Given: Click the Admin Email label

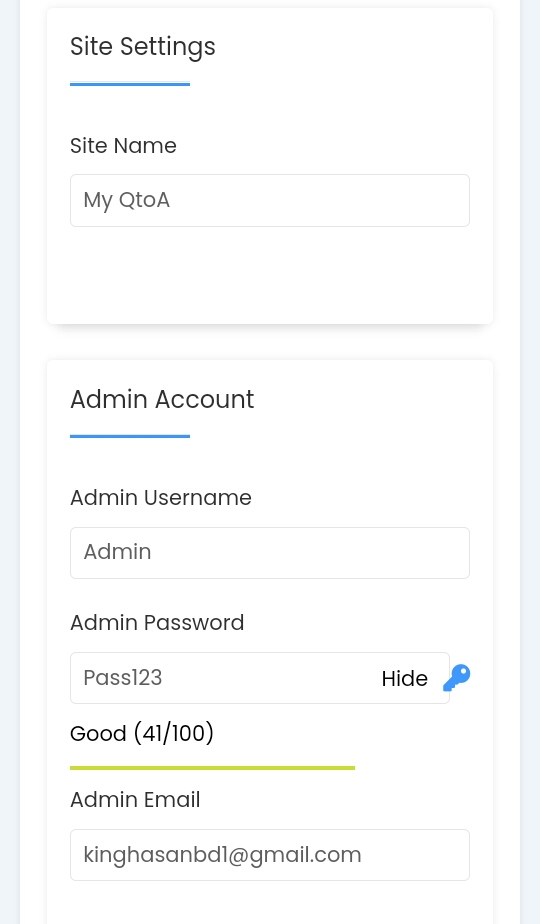Looking at the screenshot, I should (x=135, y=800).
